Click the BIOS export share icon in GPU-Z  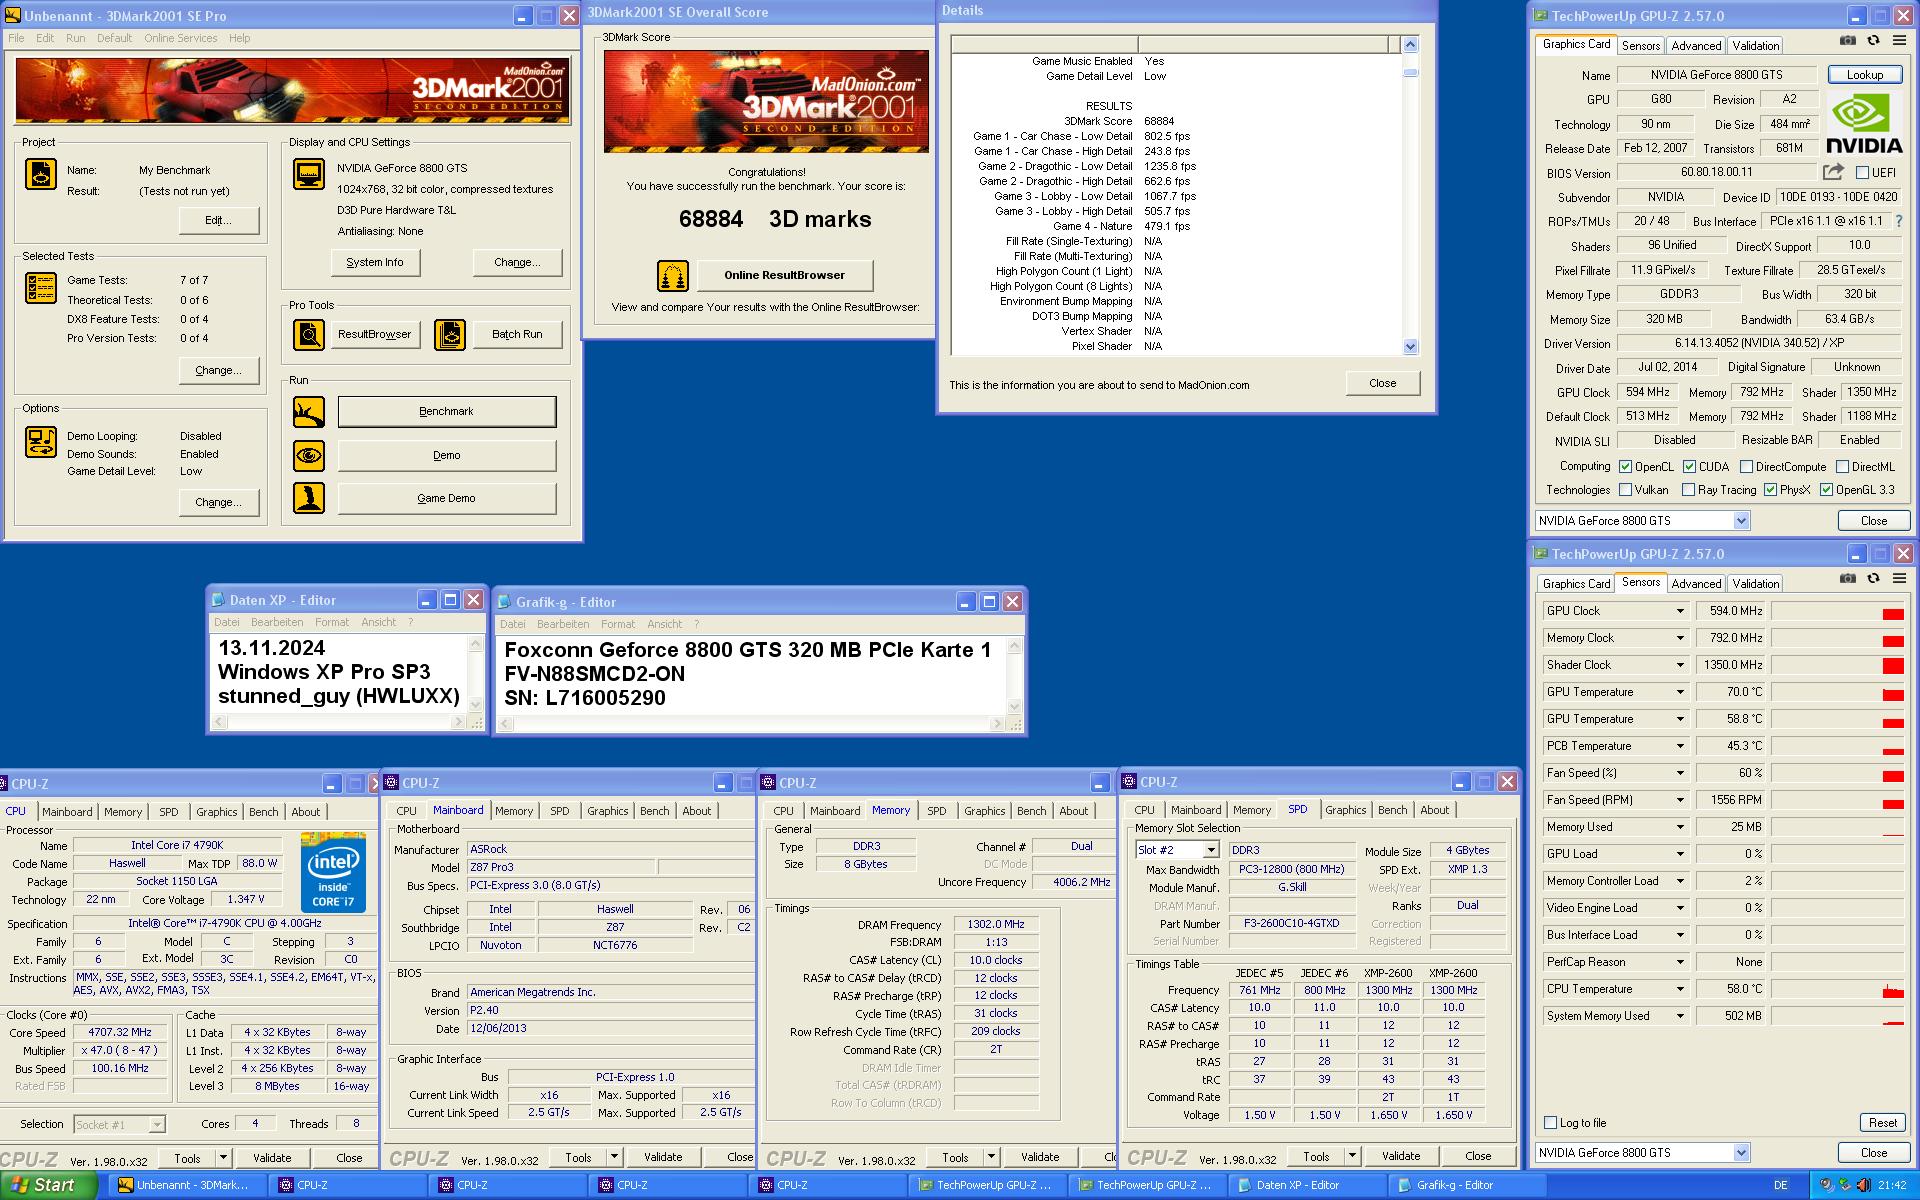[x=1833, y=172]
